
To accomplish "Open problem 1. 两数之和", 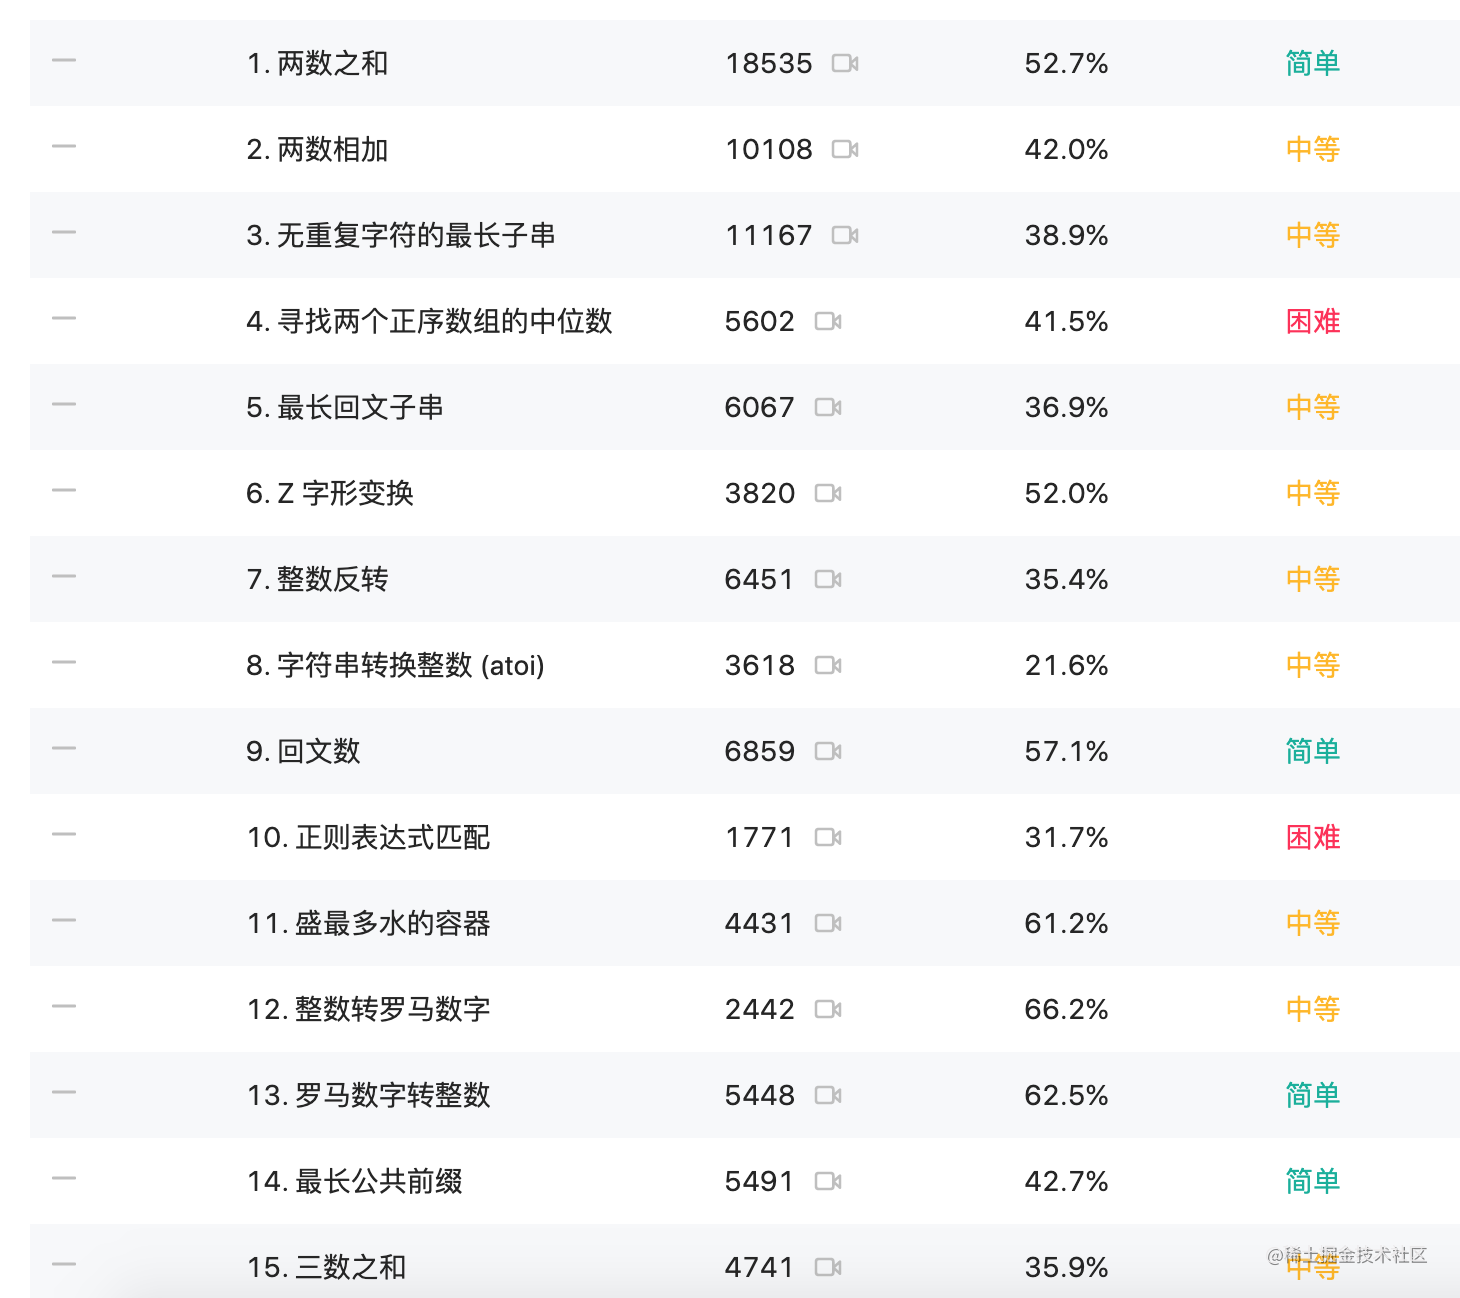I will (x=317, y=63).
